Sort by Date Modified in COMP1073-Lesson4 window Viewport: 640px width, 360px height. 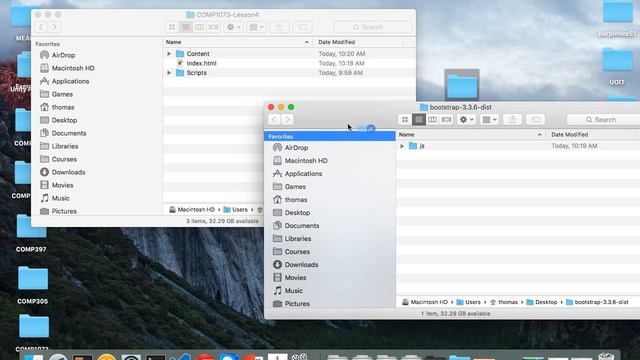358,42
